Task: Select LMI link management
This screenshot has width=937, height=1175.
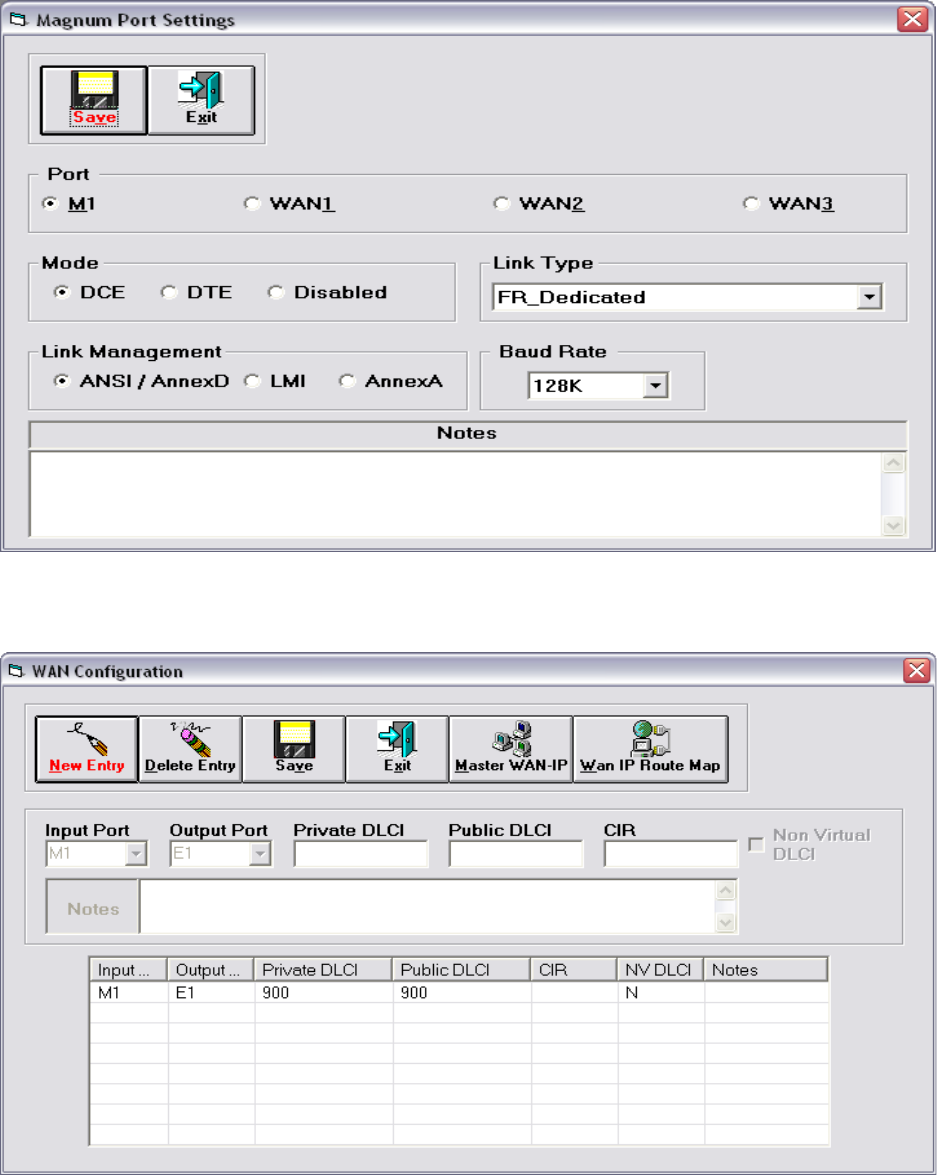Action: tap(253, 381)
